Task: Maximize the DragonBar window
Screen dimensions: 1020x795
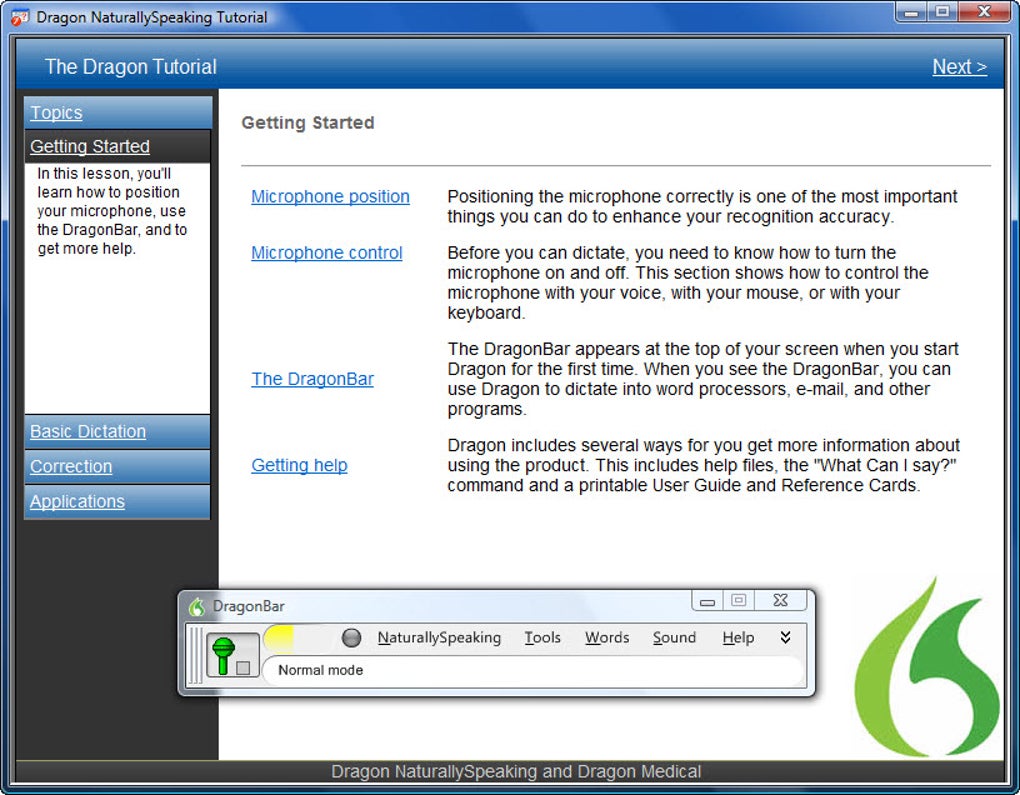Action: click(x=738, y=600)
